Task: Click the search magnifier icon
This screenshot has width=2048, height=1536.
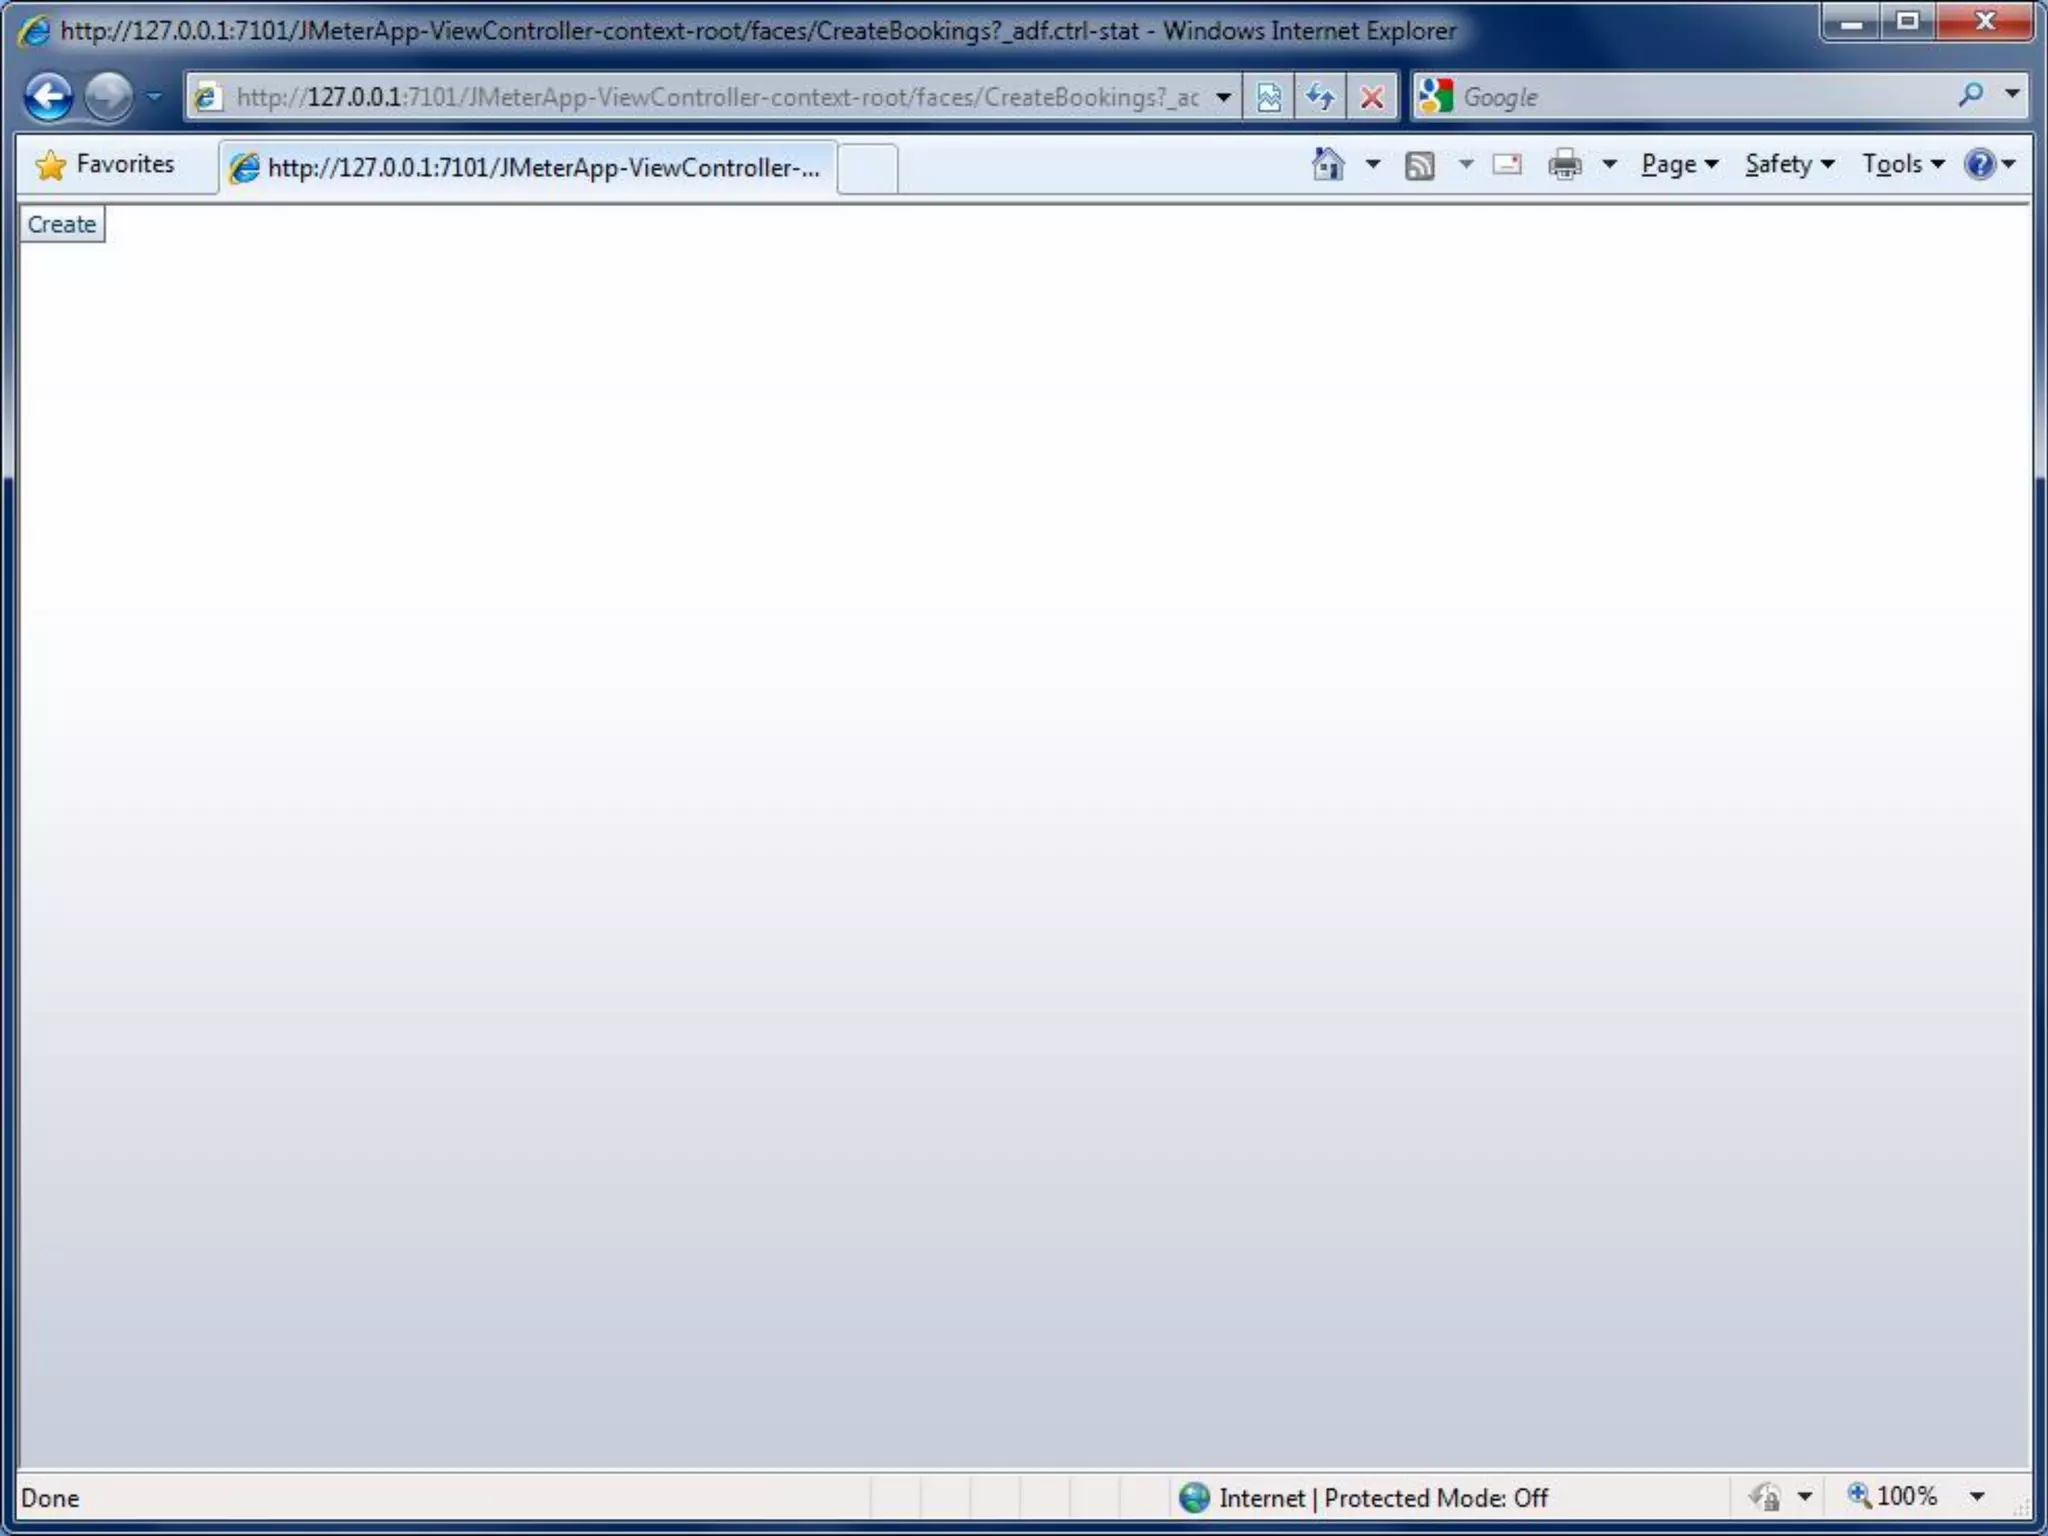Action: pos(1970,96)
